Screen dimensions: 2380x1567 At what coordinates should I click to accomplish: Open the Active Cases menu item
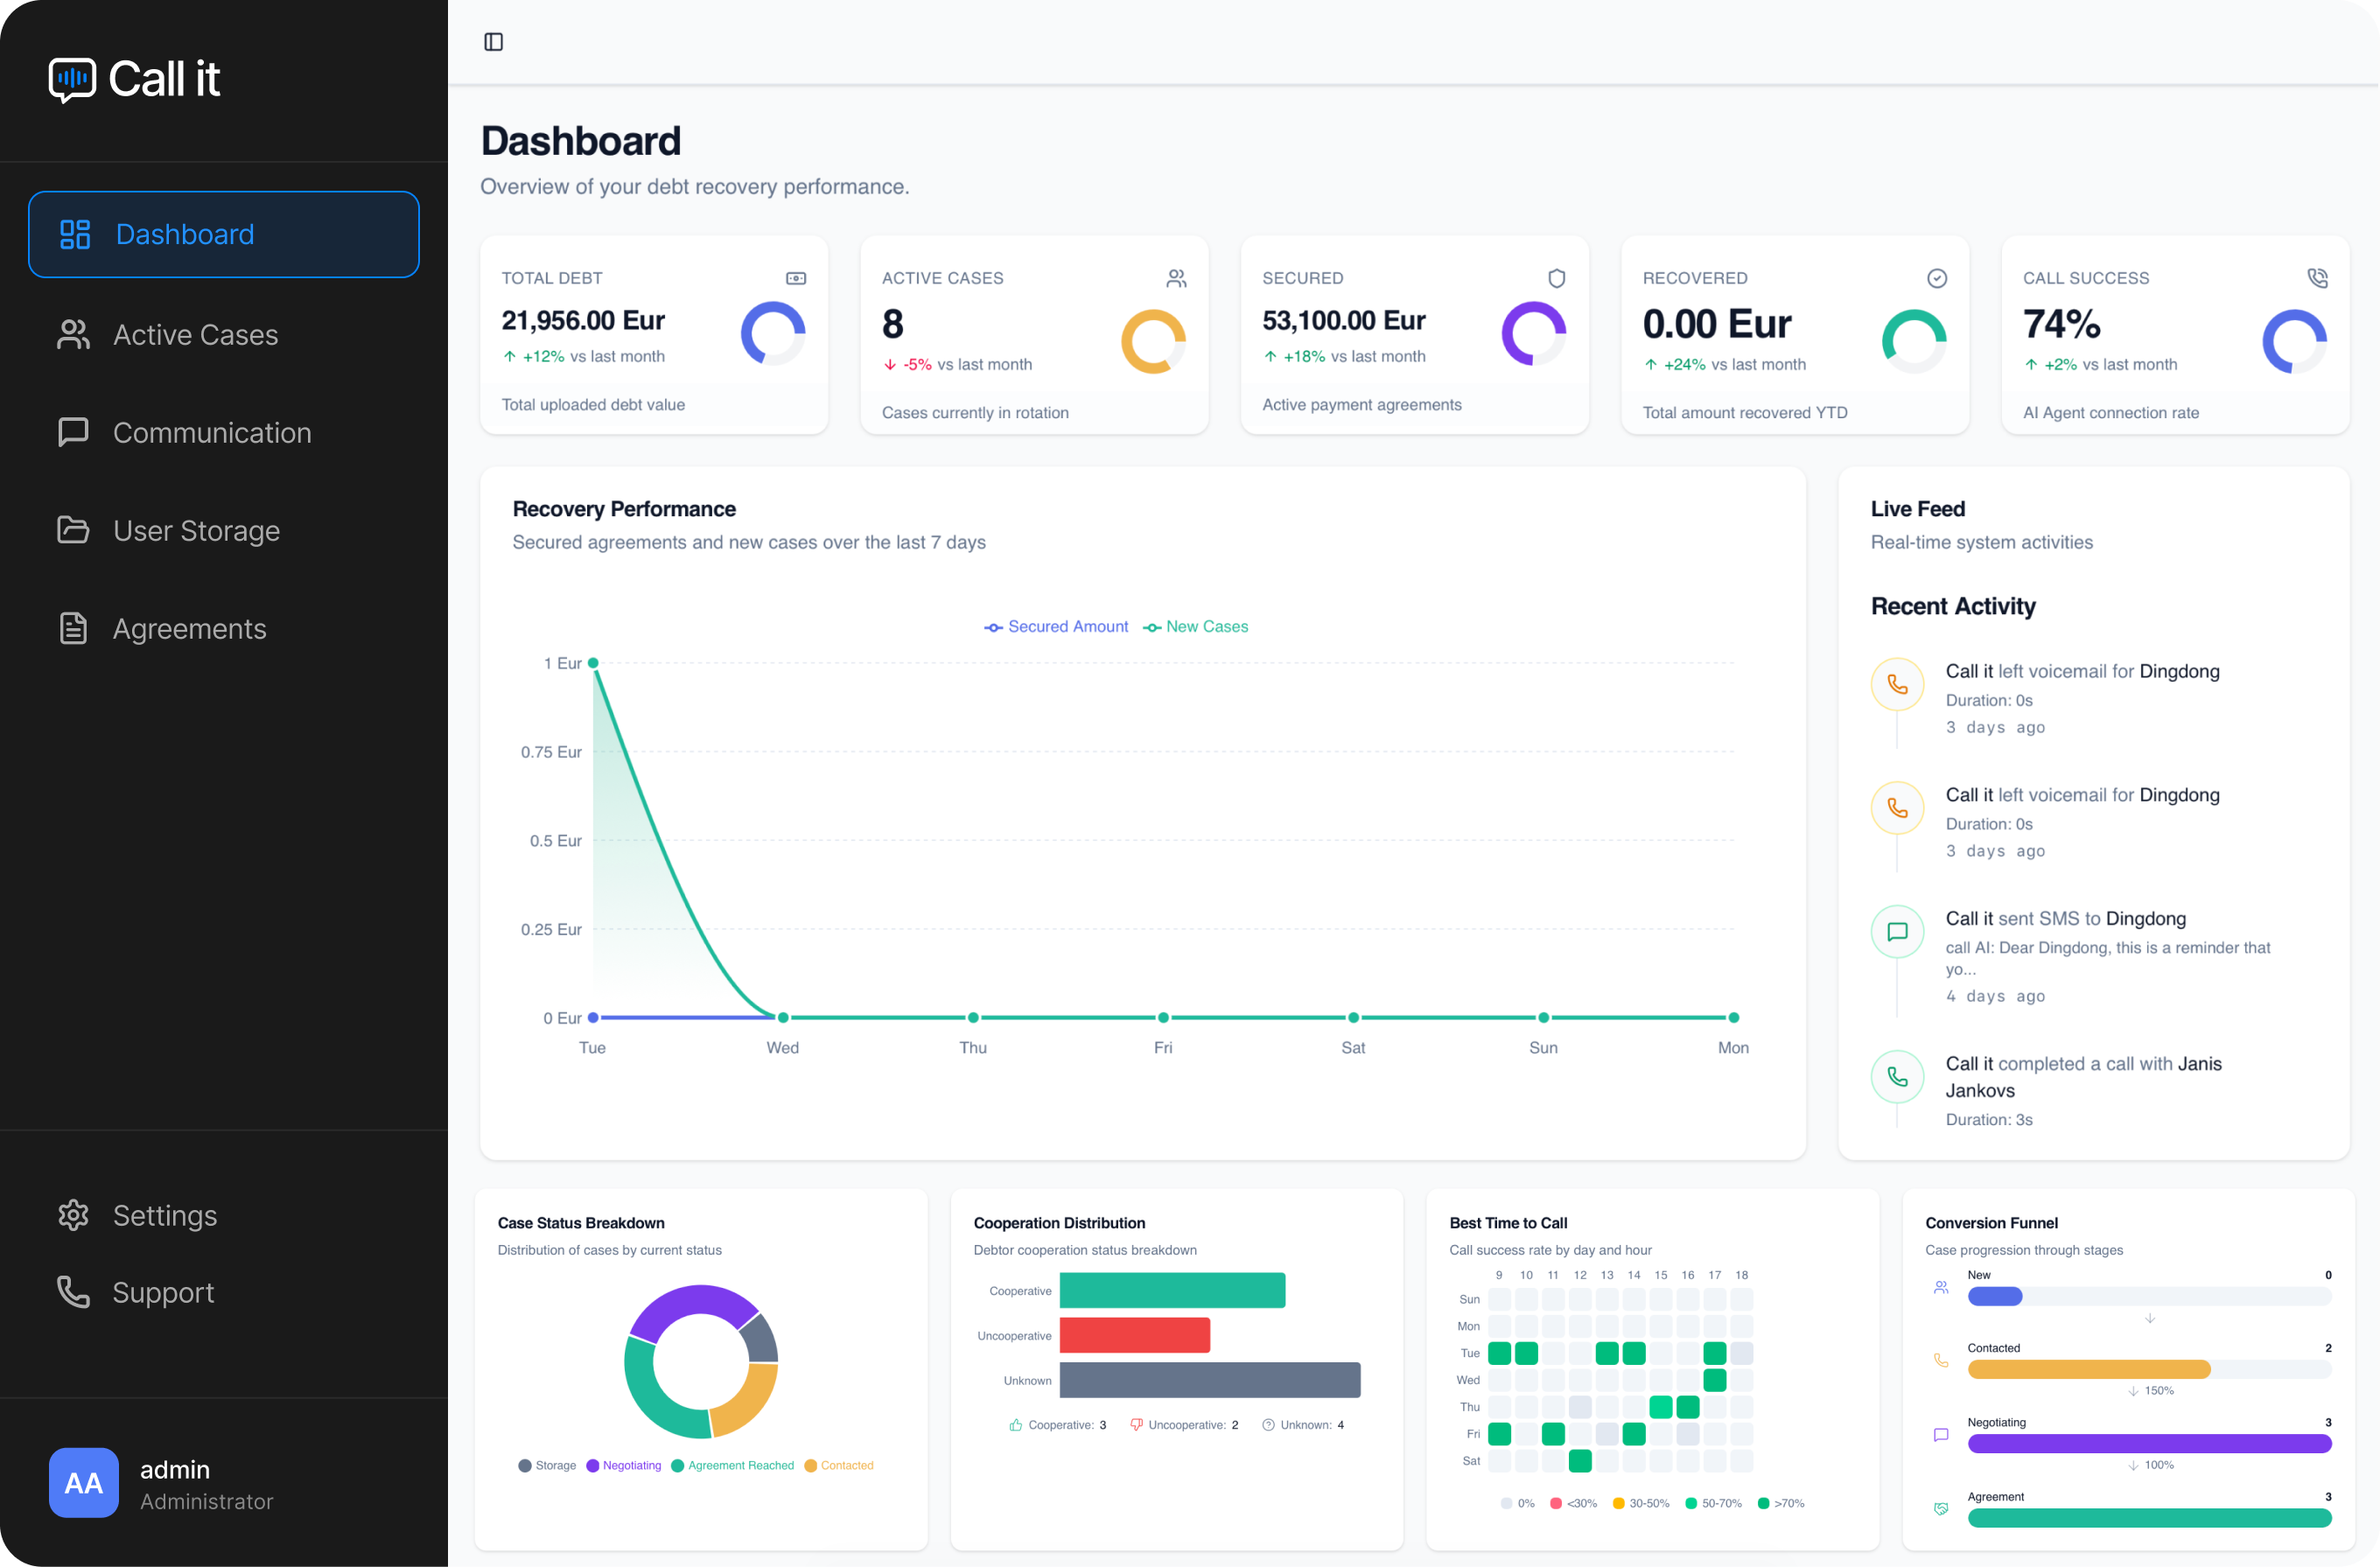click(195, 335)
